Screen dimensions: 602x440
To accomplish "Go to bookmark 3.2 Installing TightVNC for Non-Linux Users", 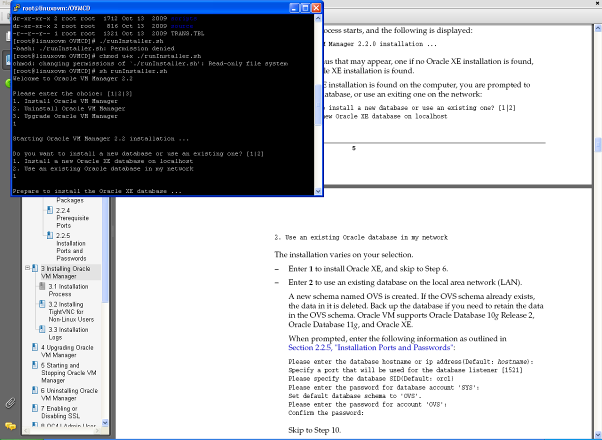I will point(71,312).
